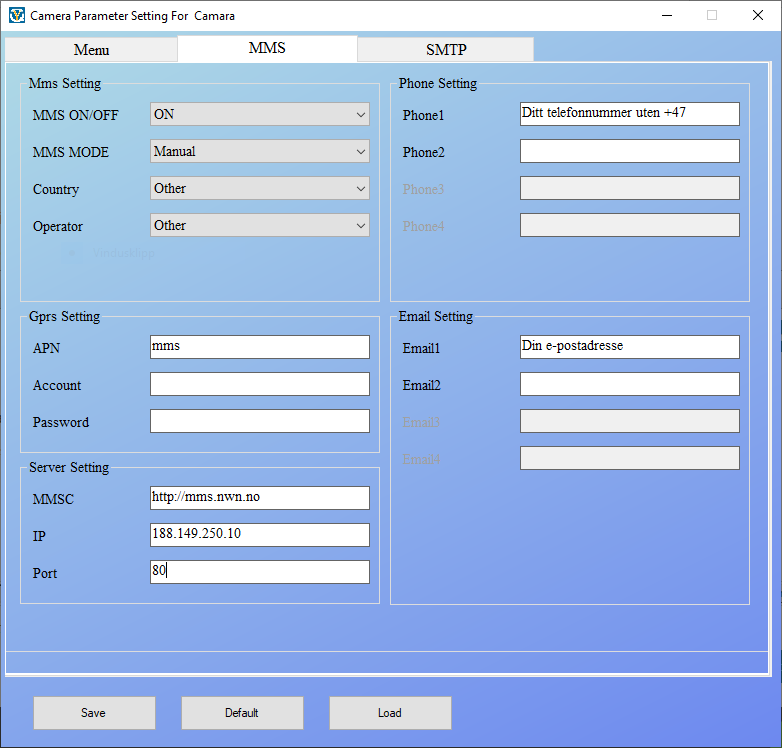Close the Camera Parameter Setting window
This screenshot has height=748, width=782.
click(x=758, y=15)
